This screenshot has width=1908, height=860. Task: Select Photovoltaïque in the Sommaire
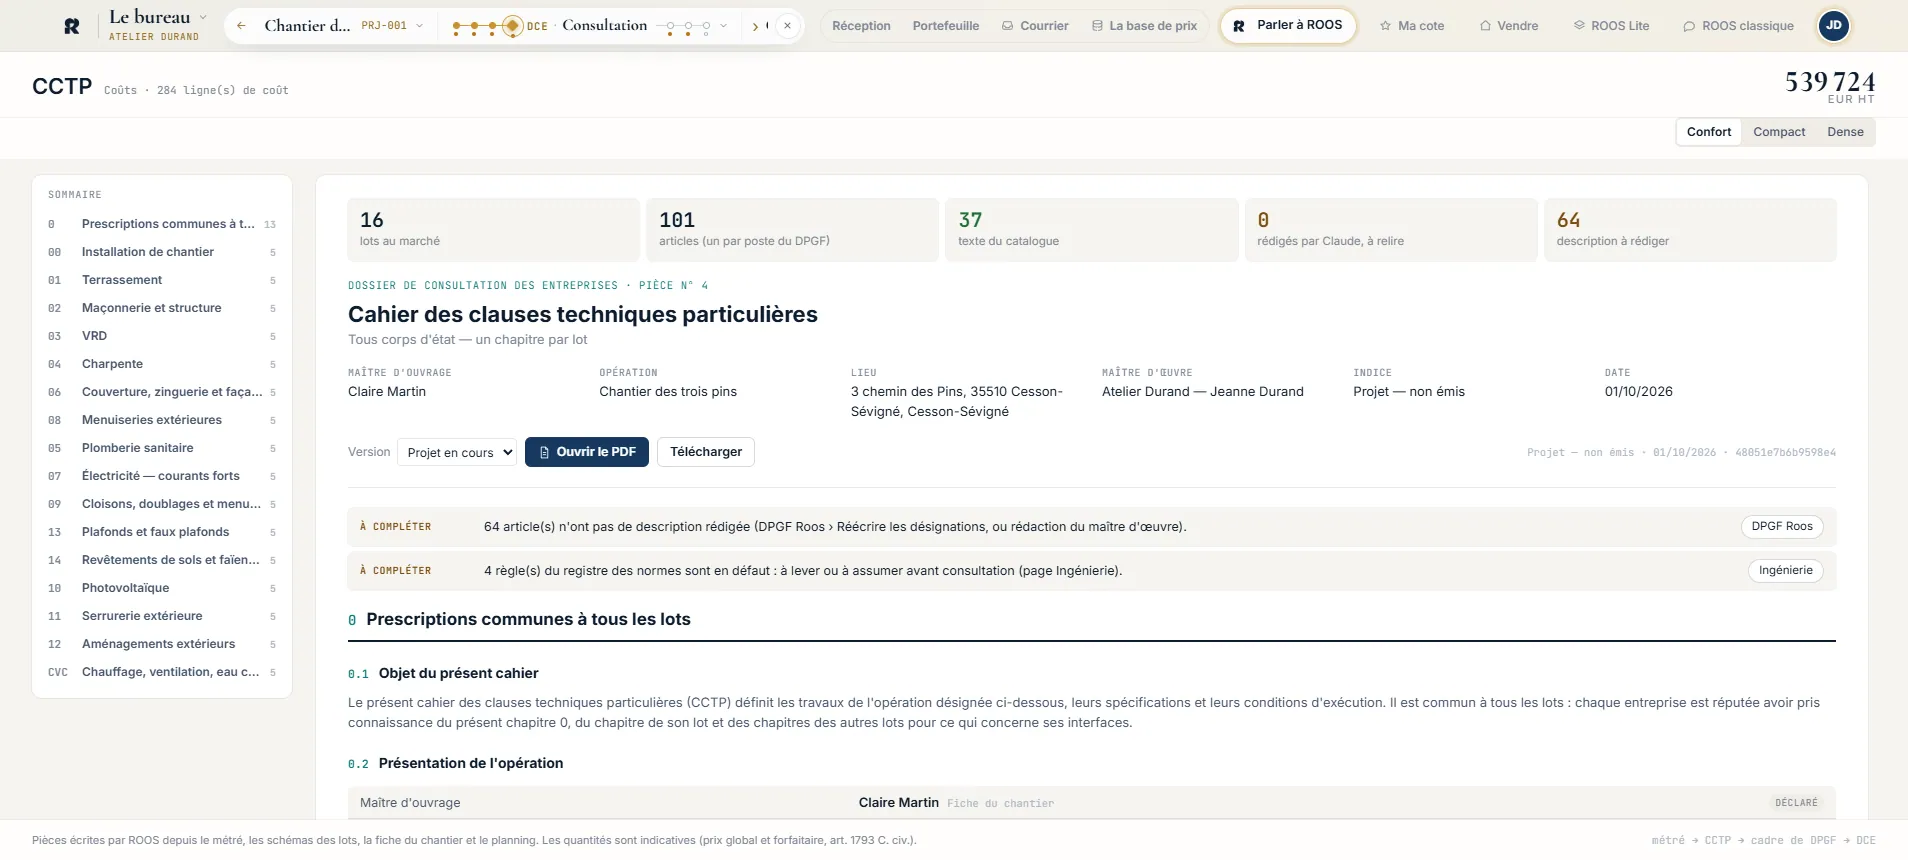point(162,588)
